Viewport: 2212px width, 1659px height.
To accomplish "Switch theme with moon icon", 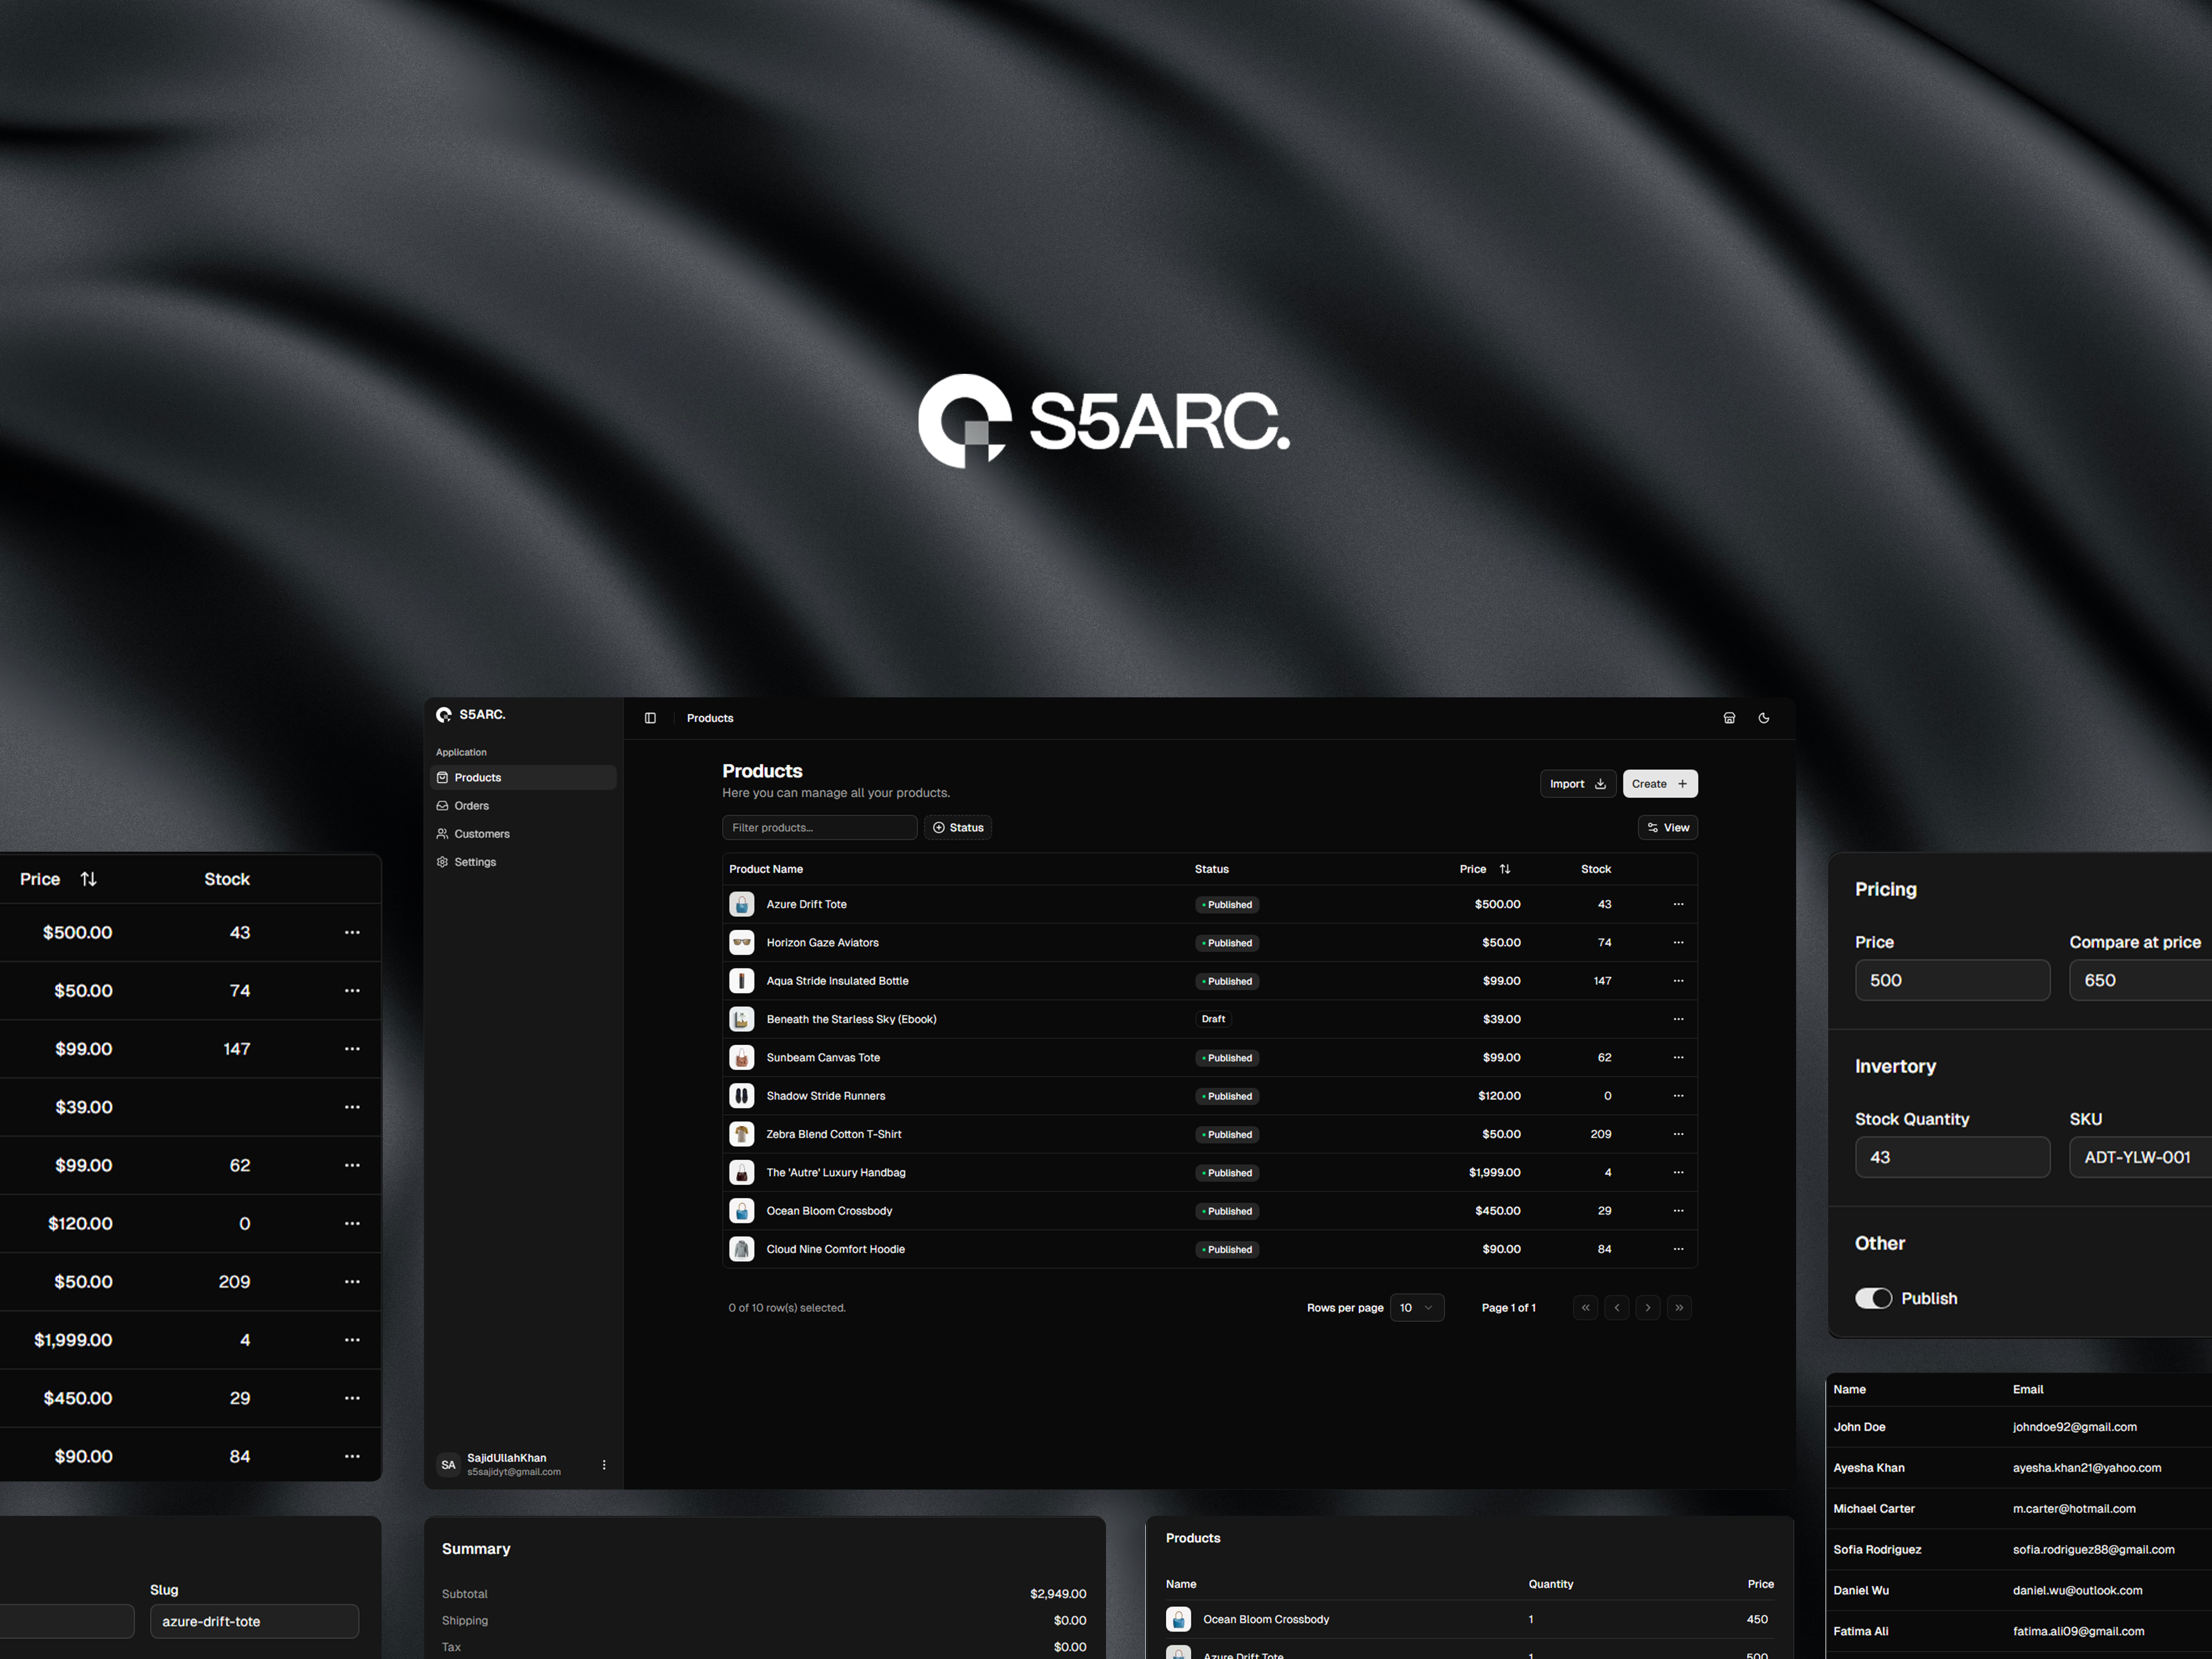I will pos(1764,718).
